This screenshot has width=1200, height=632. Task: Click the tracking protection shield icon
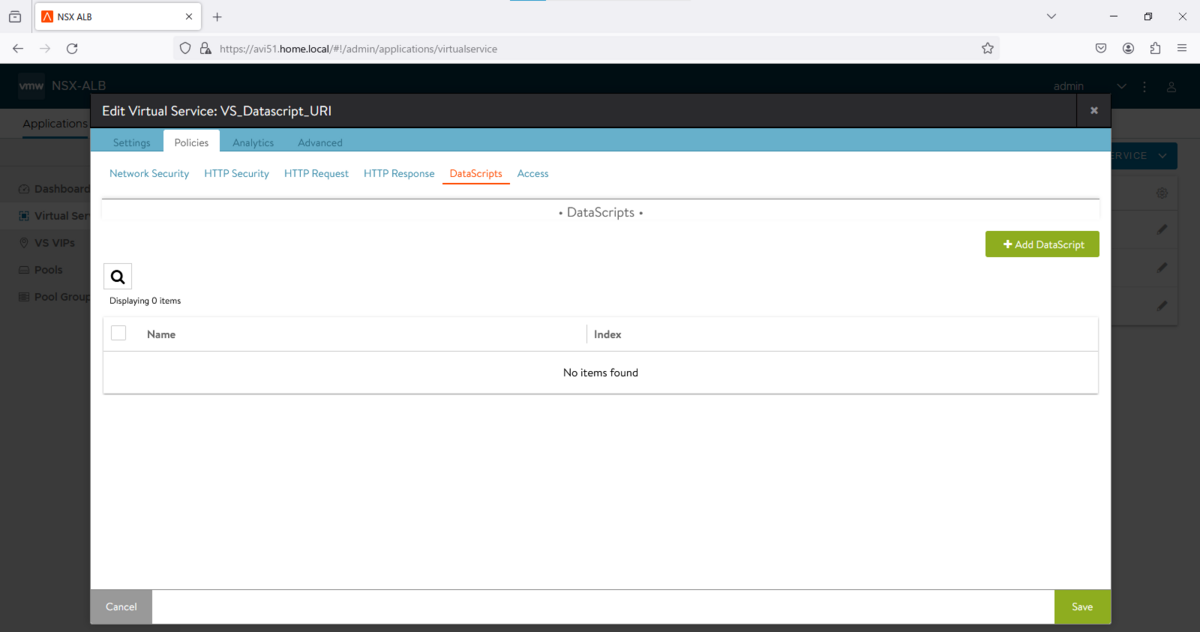pos(184,48)
